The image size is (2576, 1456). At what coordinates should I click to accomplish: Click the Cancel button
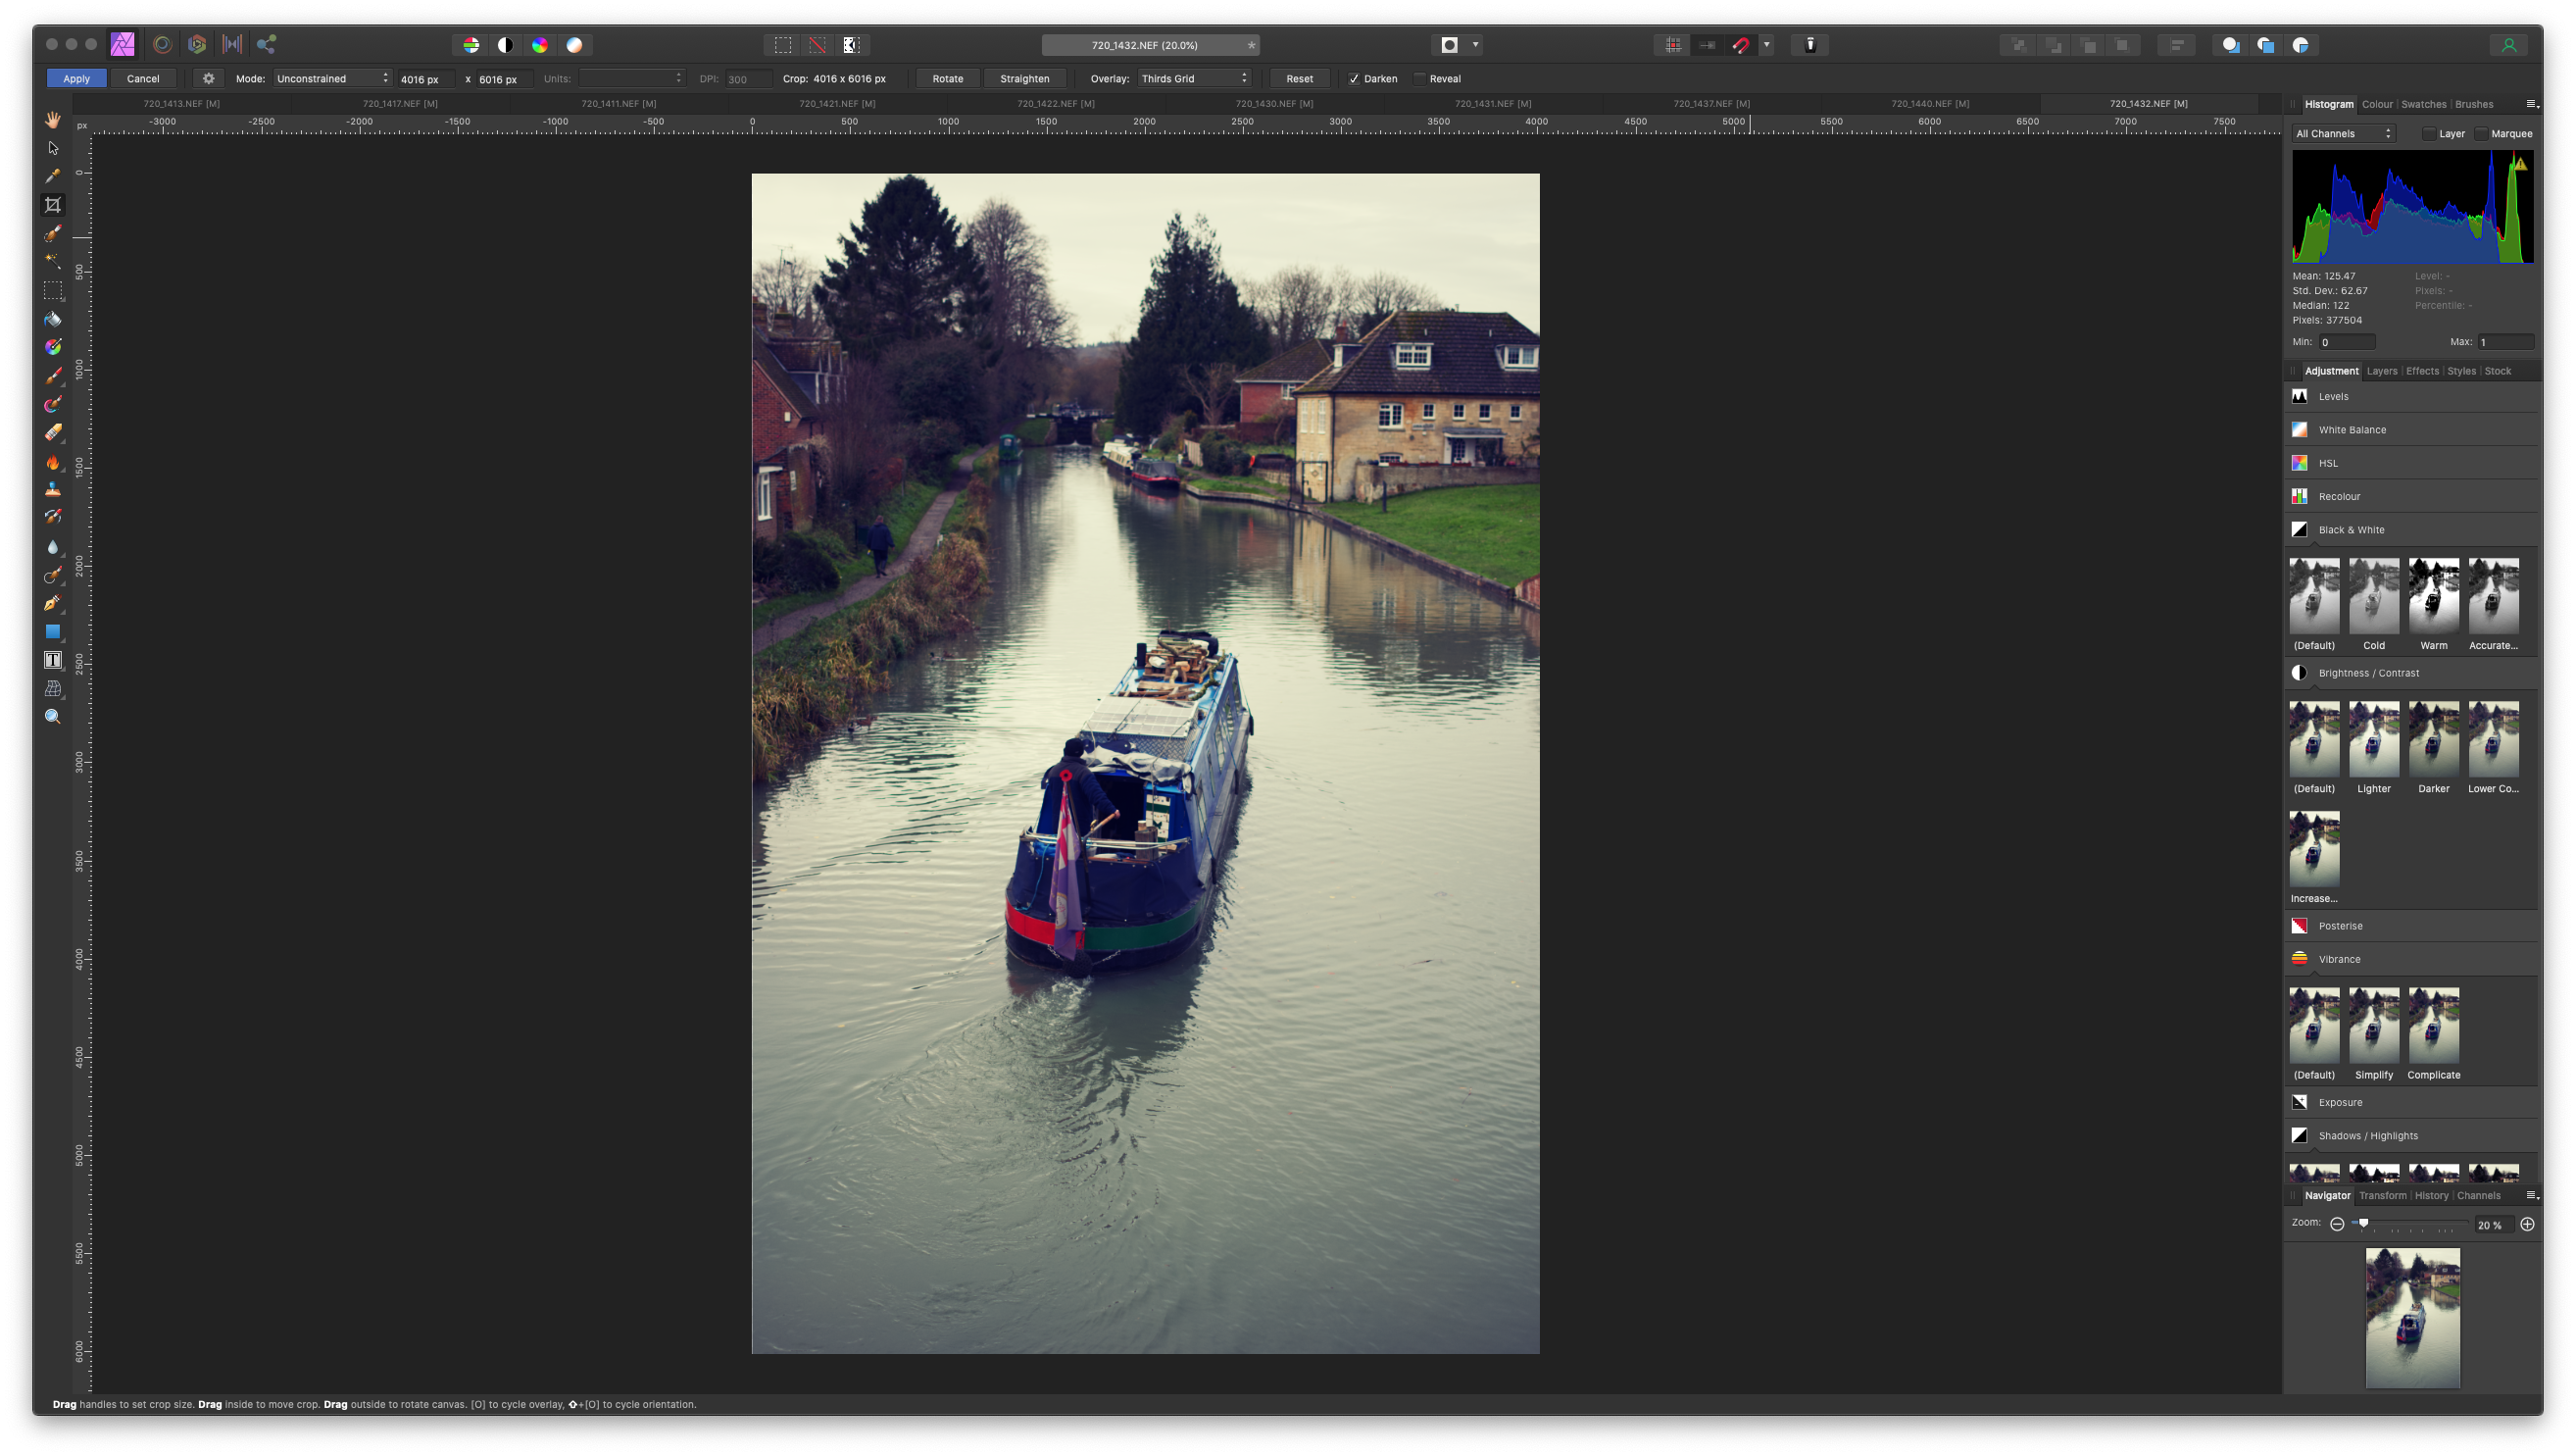(x=143, y=77)
